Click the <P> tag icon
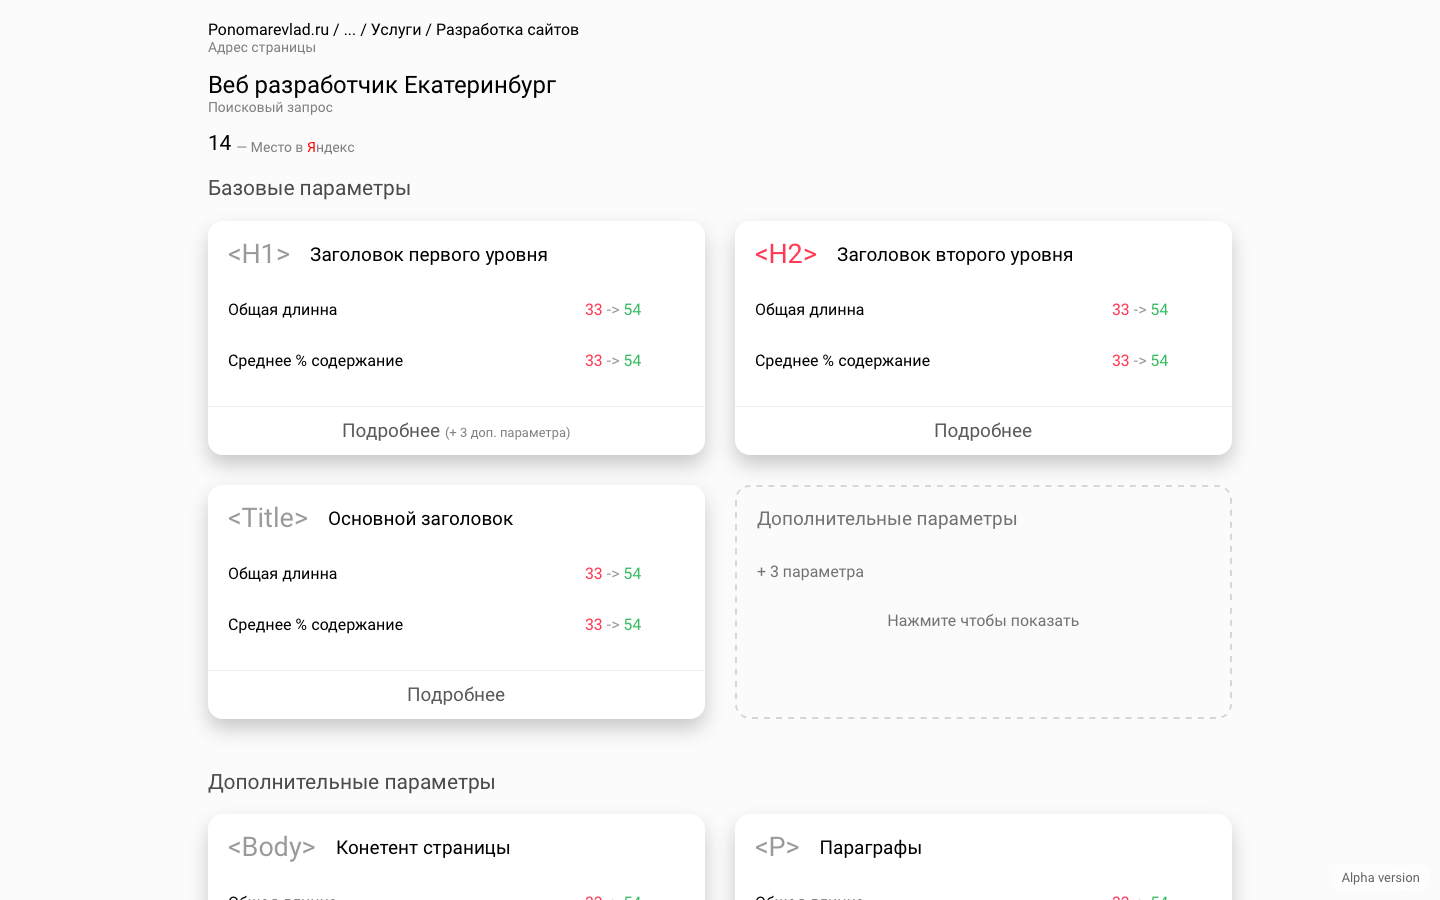 point(777,847)
